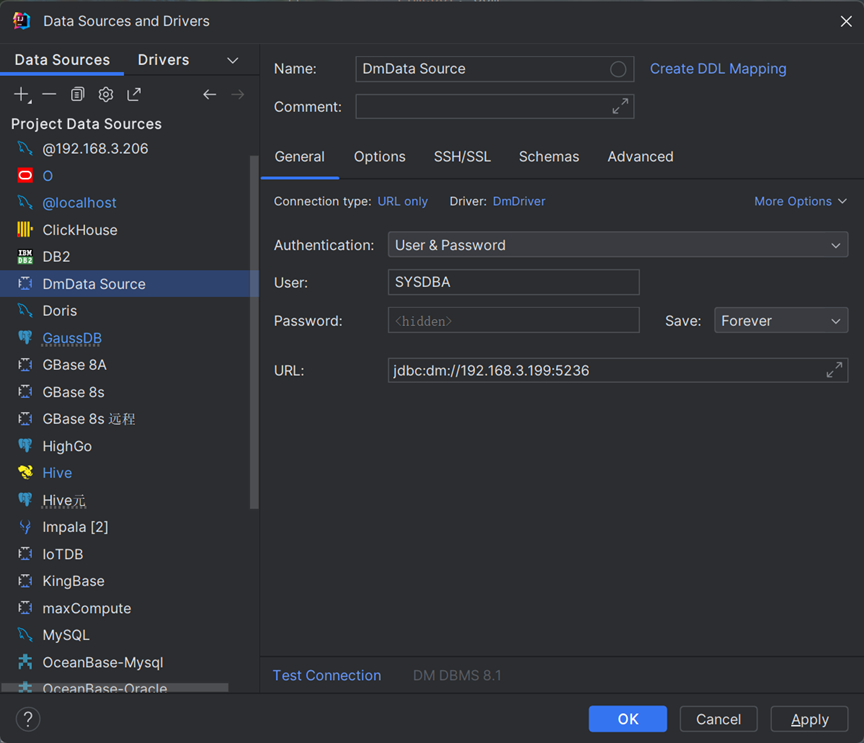The image size is (864, 743).
Task: Open the SSH/SSL tab
Action: 462,157
